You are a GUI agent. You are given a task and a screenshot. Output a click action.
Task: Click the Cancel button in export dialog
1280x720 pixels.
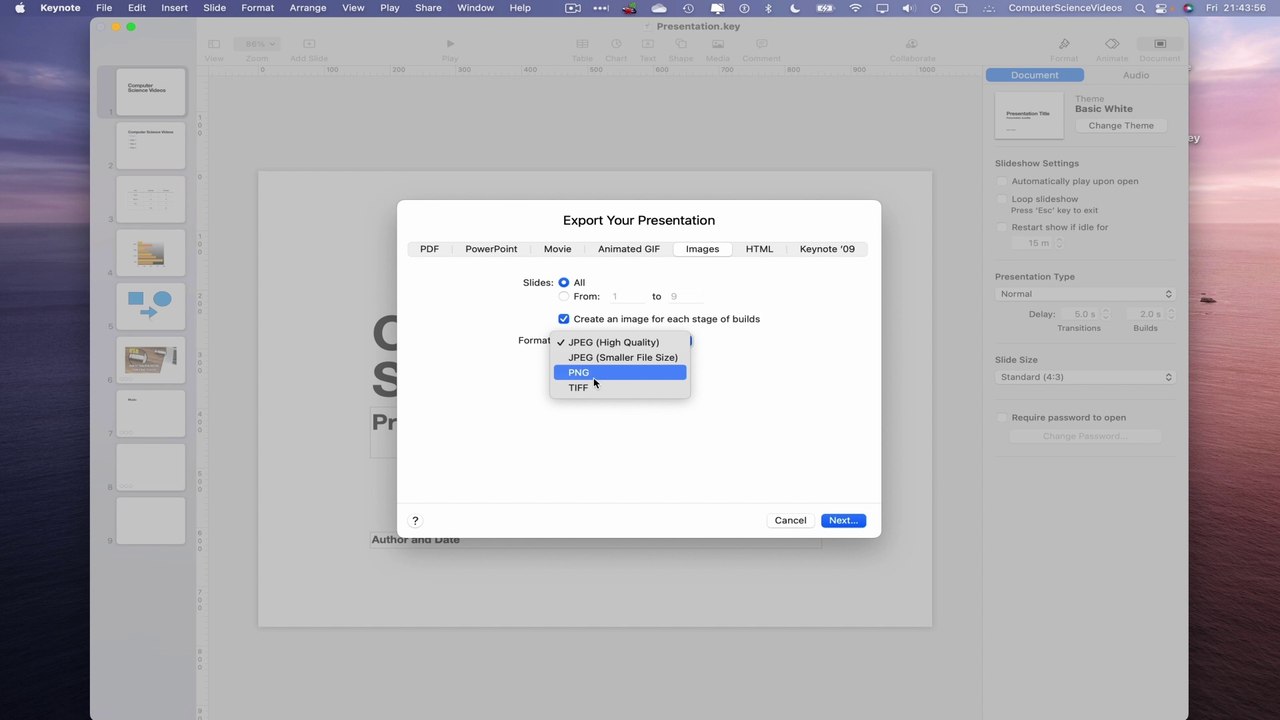pos(790,520)
